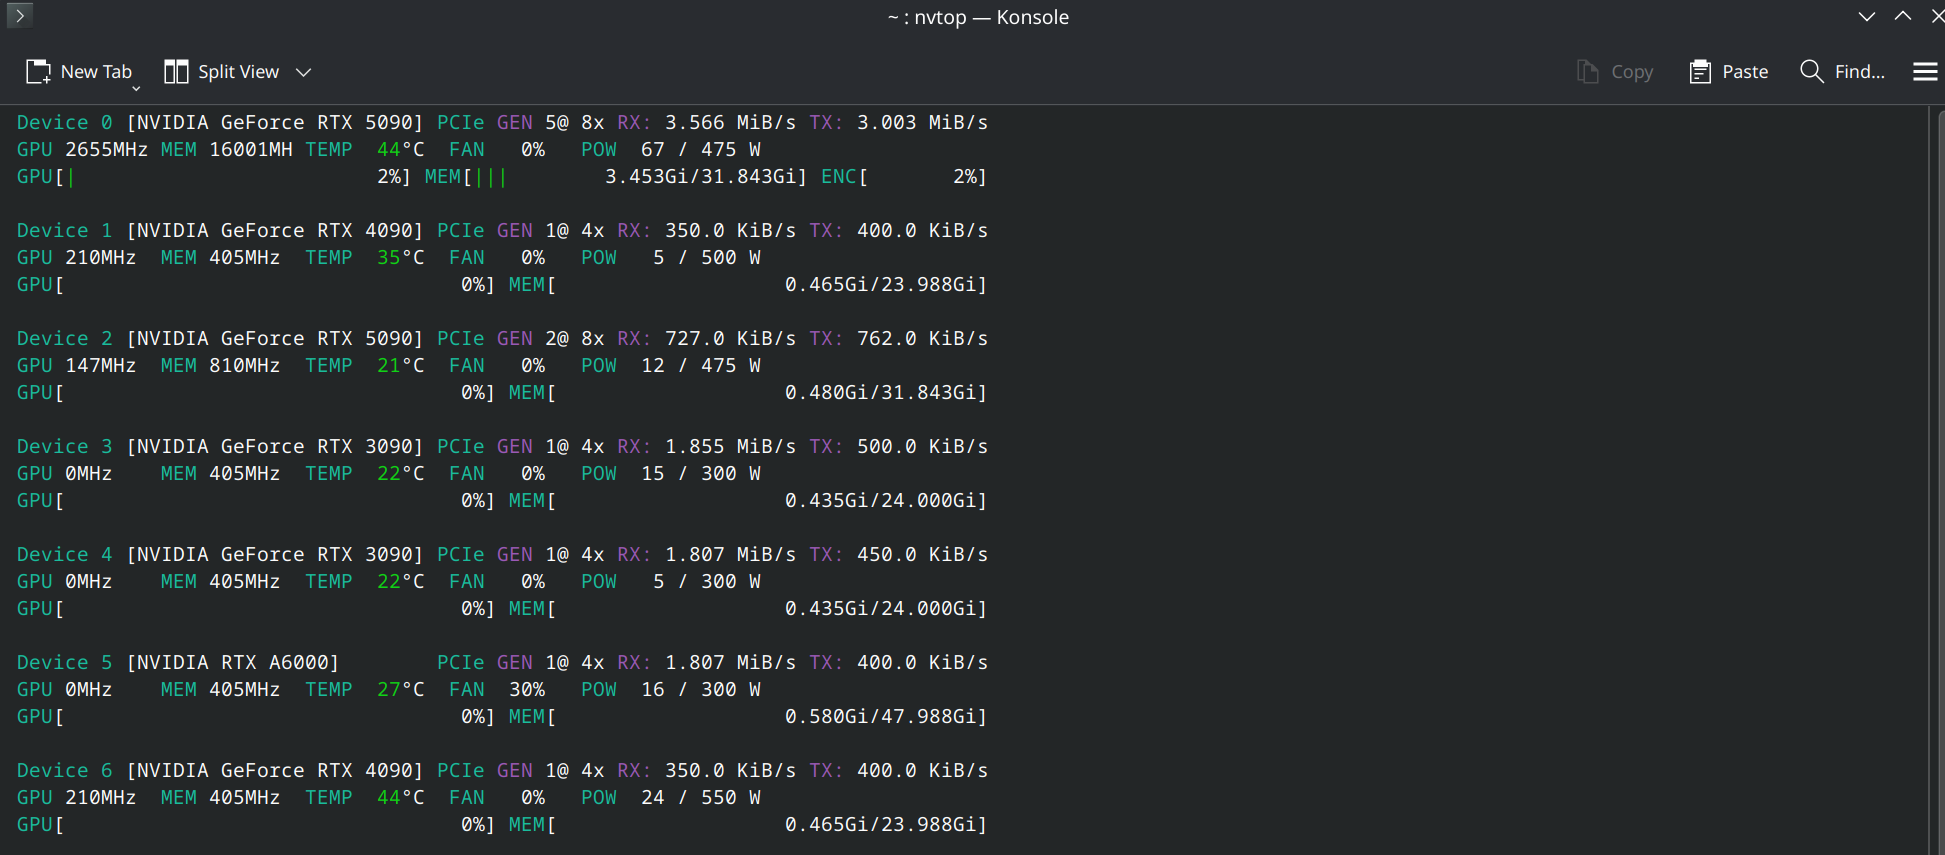This screenshot has height=855, width=1945.
Task: Minimize the Konsole window
Action: [x=1866, y=16]
